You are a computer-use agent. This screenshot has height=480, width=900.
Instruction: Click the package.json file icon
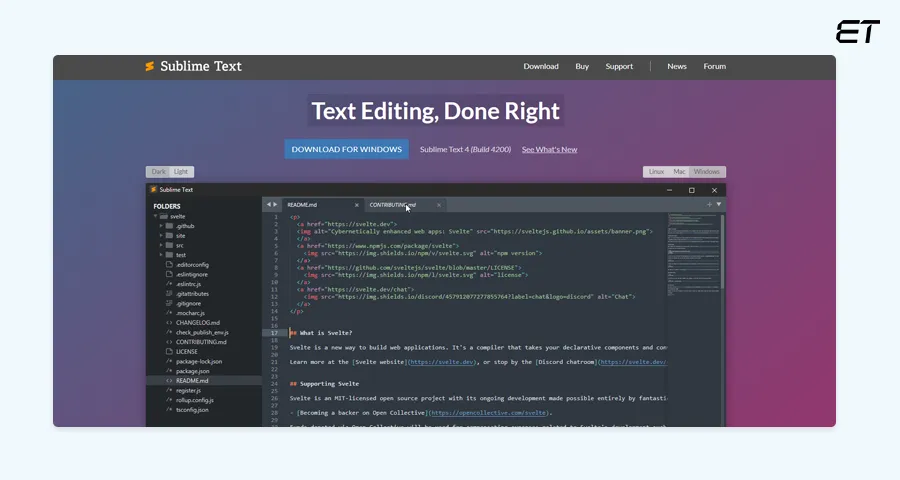click(x=169, y=371)
